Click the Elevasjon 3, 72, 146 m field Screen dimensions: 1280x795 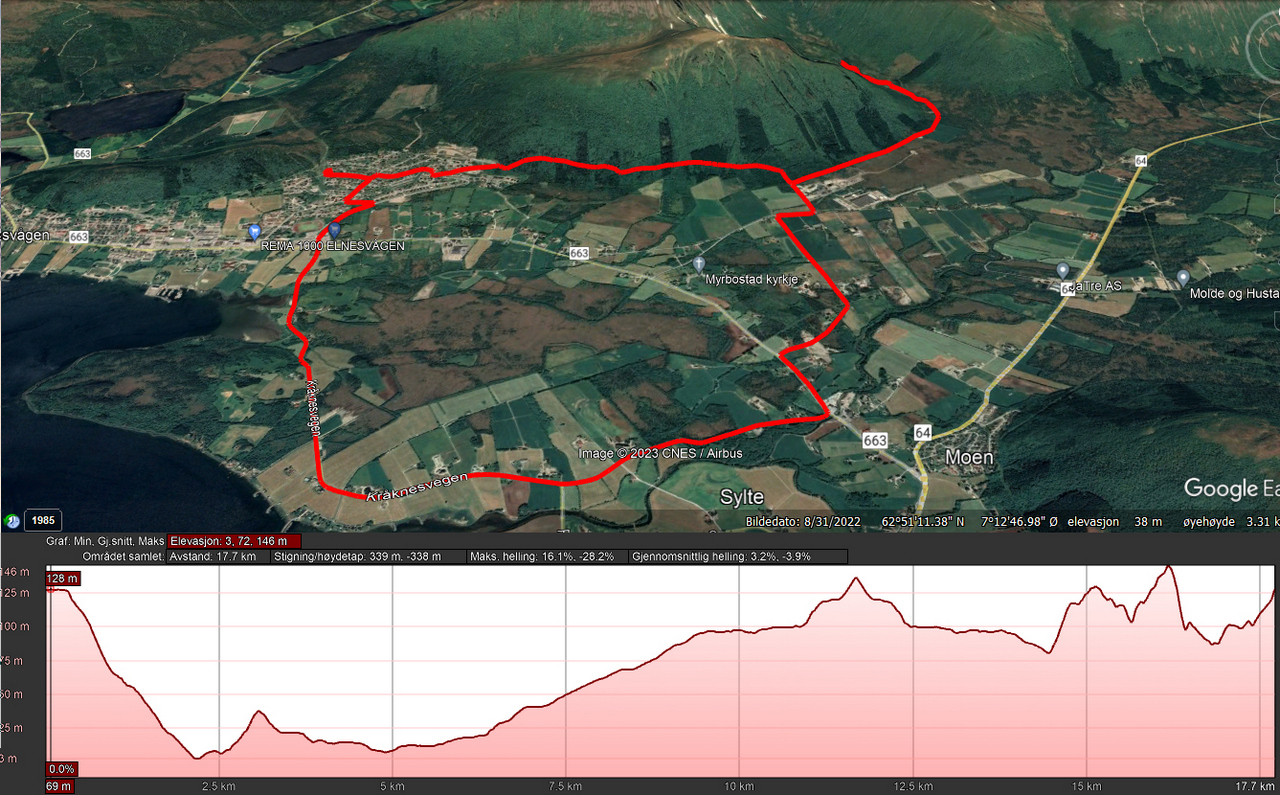[235, 541]
